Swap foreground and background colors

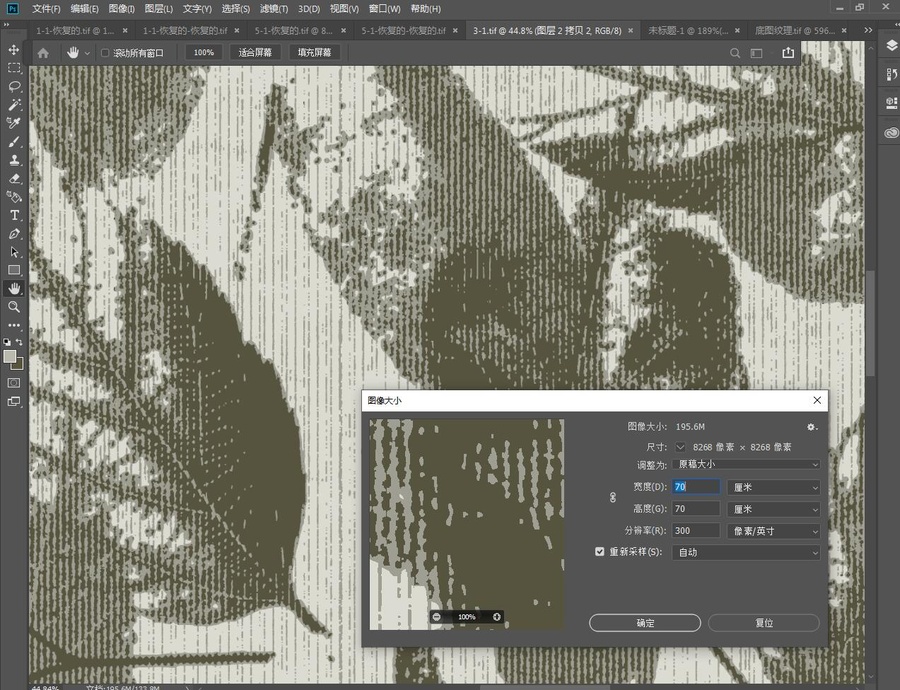tap(19, 342)
